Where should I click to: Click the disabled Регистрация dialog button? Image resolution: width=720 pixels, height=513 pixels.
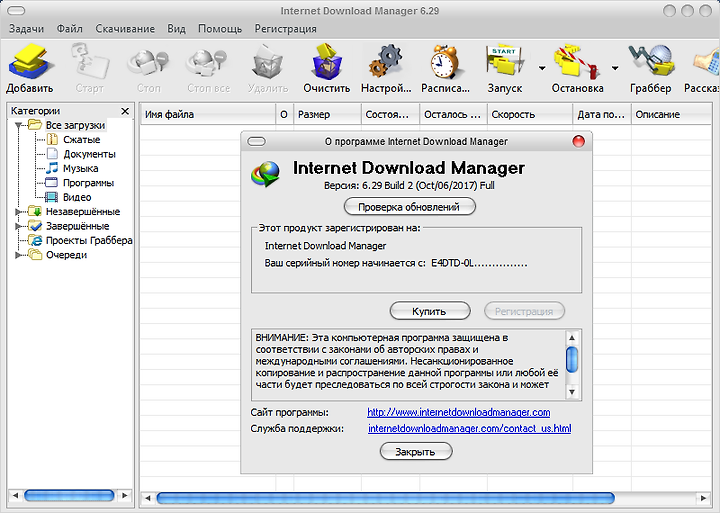point(524,311)
